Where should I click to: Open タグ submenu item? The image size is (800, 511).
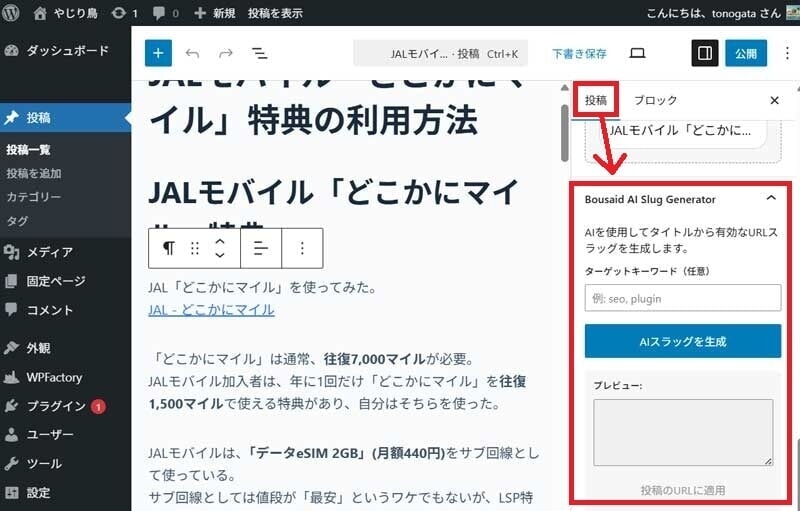point(17,220)
